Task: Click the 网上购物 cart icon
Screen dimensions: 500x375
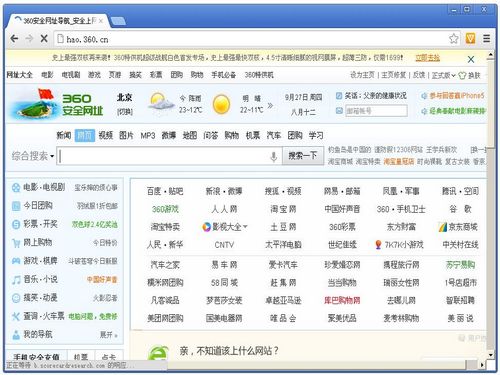Action: coord(16,243)
